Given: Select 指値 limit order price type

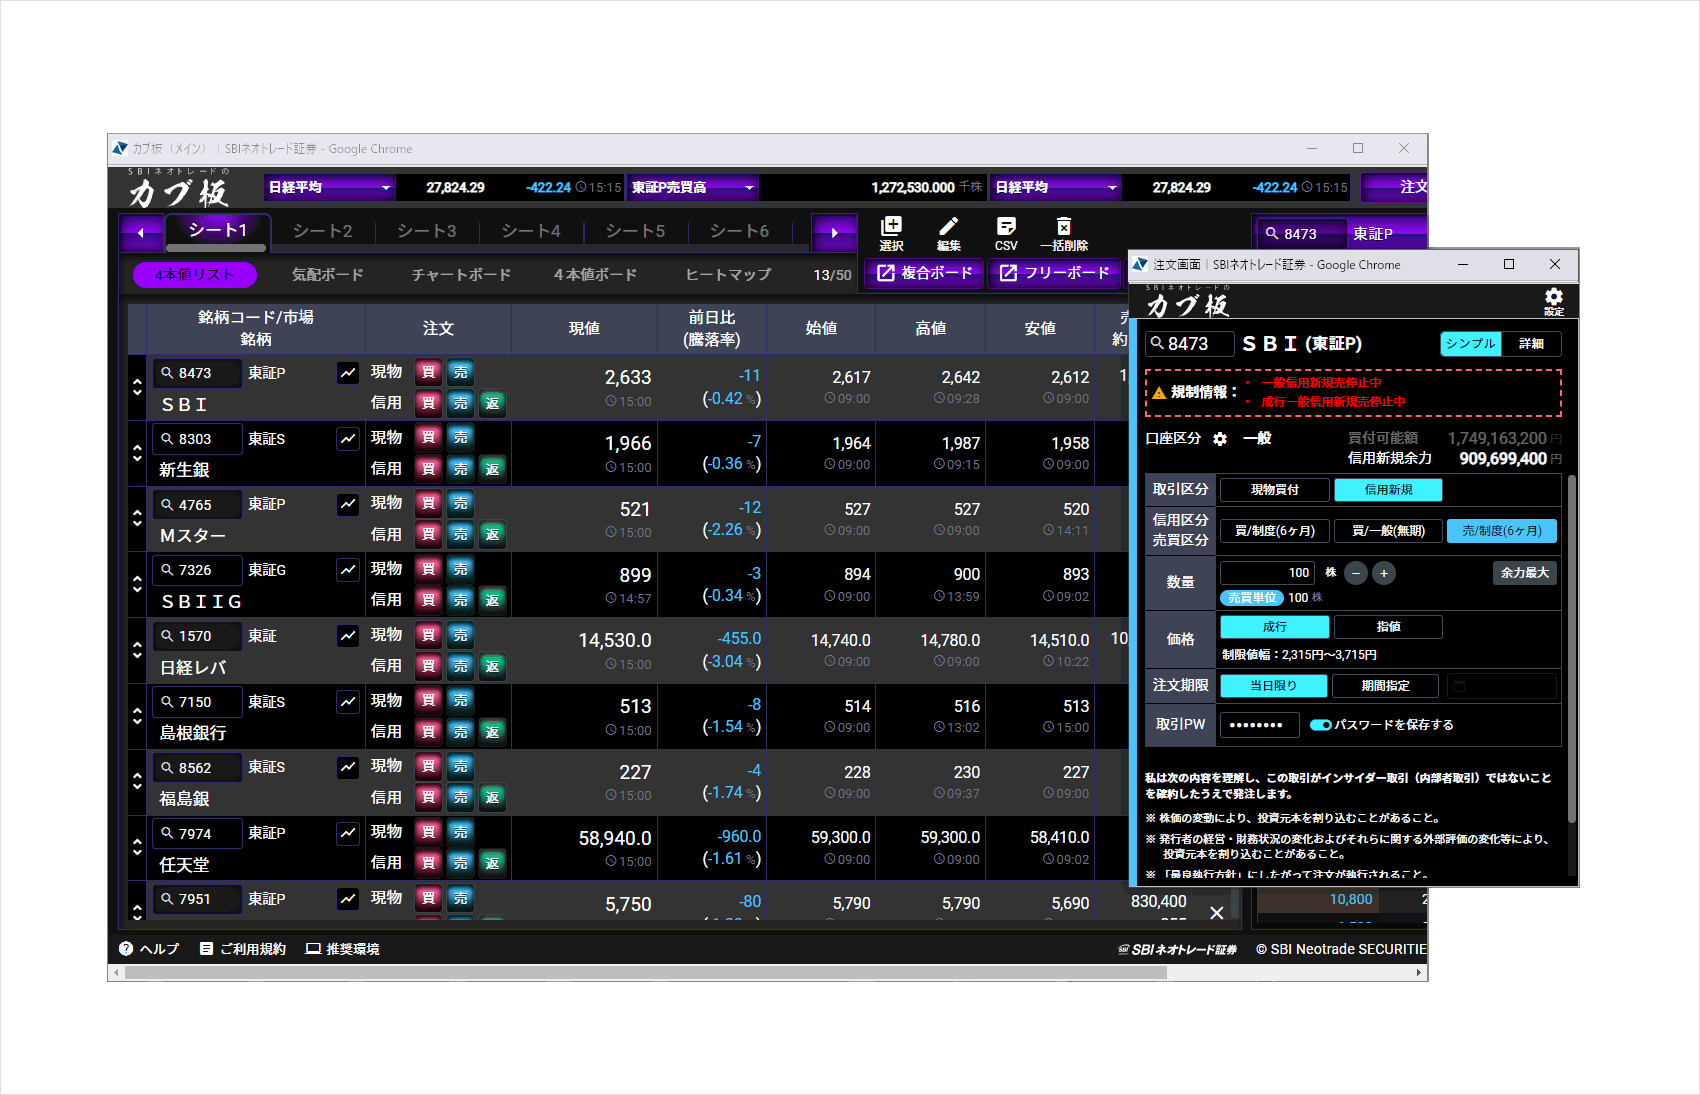Looking at the screenshot, I should 1389,627.
